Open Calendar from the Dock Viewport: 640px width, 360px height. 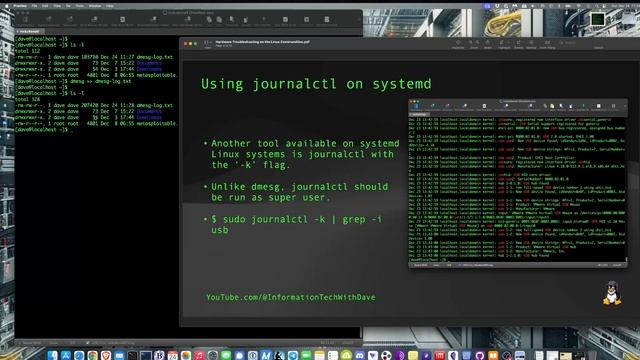173,355
